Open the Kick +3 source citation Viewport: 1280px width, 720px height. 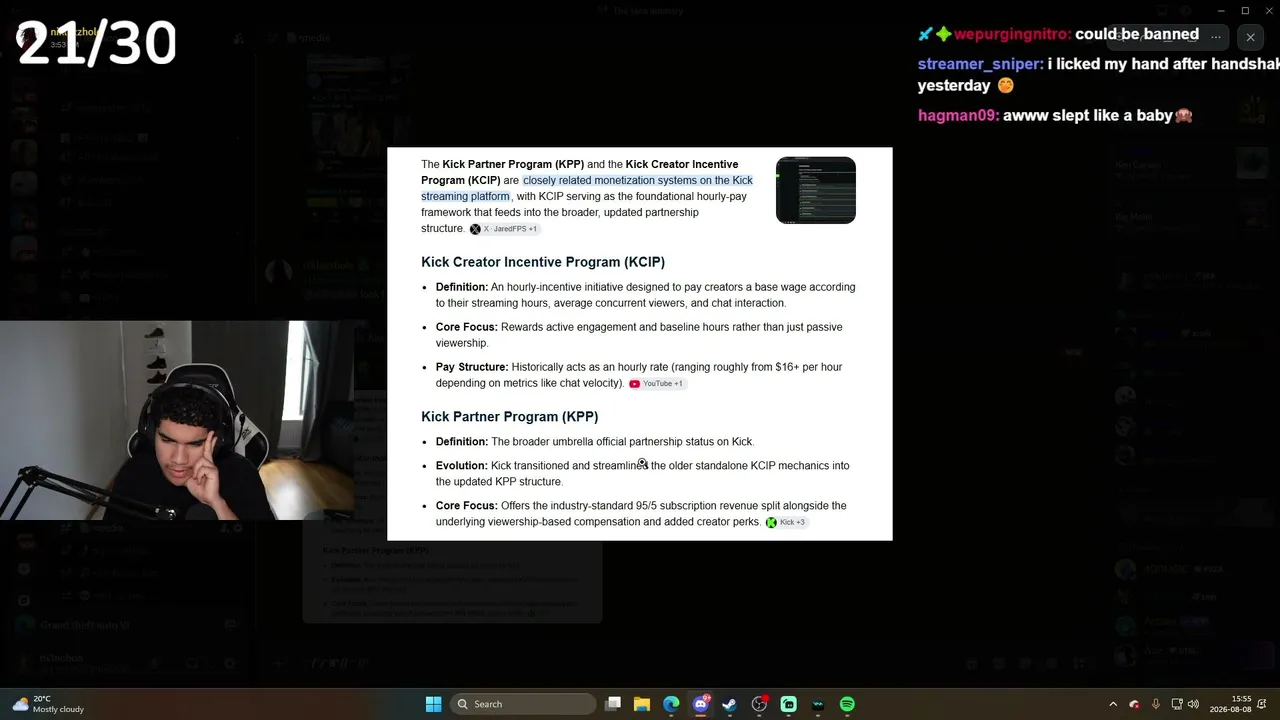point(786,522)
